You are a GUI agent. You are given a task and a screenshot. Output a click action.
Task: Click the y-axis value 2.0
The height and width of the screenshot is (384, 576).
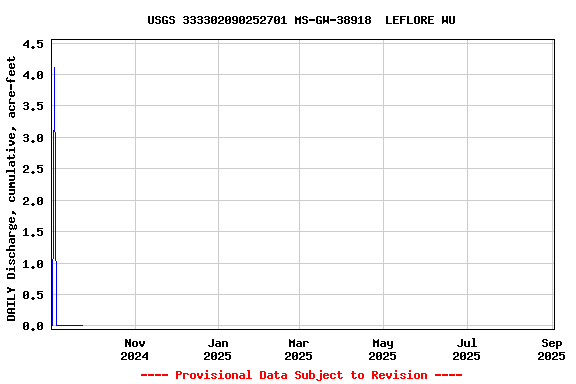tap(33, 201)
